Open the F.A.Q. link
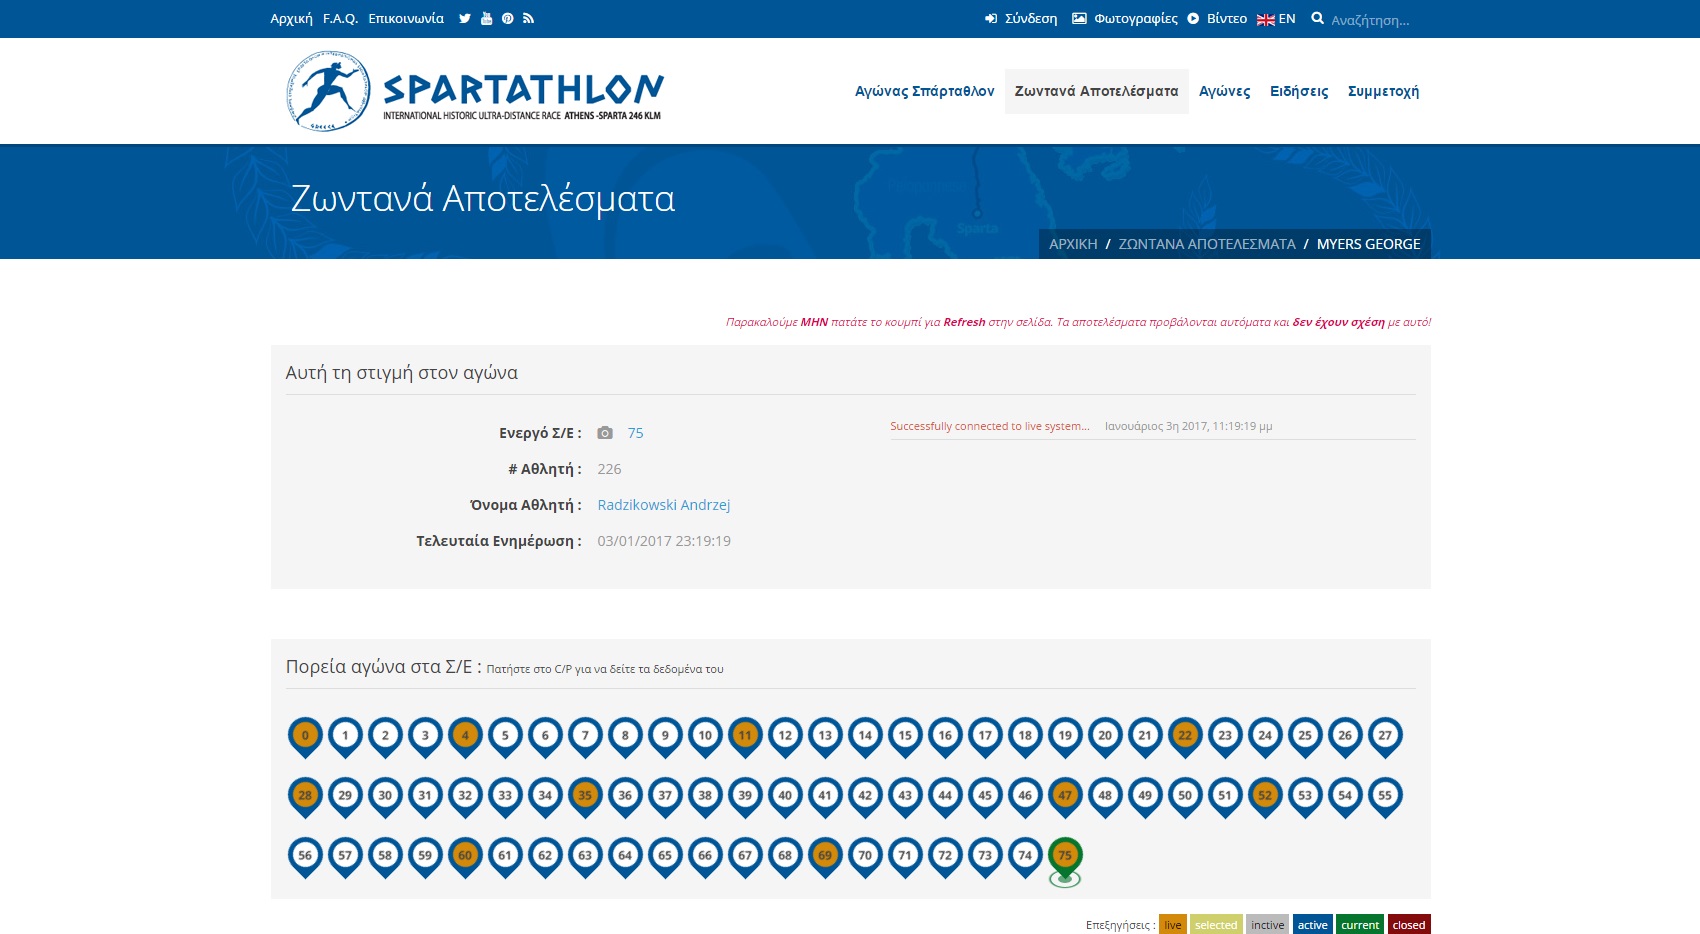Screen dimensions: 1700x934 [x=340, y=18]
